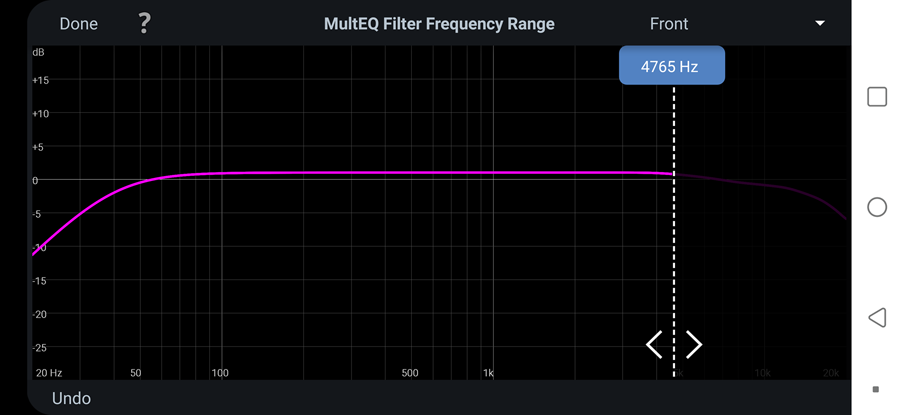Tap the Android recent apps square
Viewport: 900px width, 415px height.
877,97
